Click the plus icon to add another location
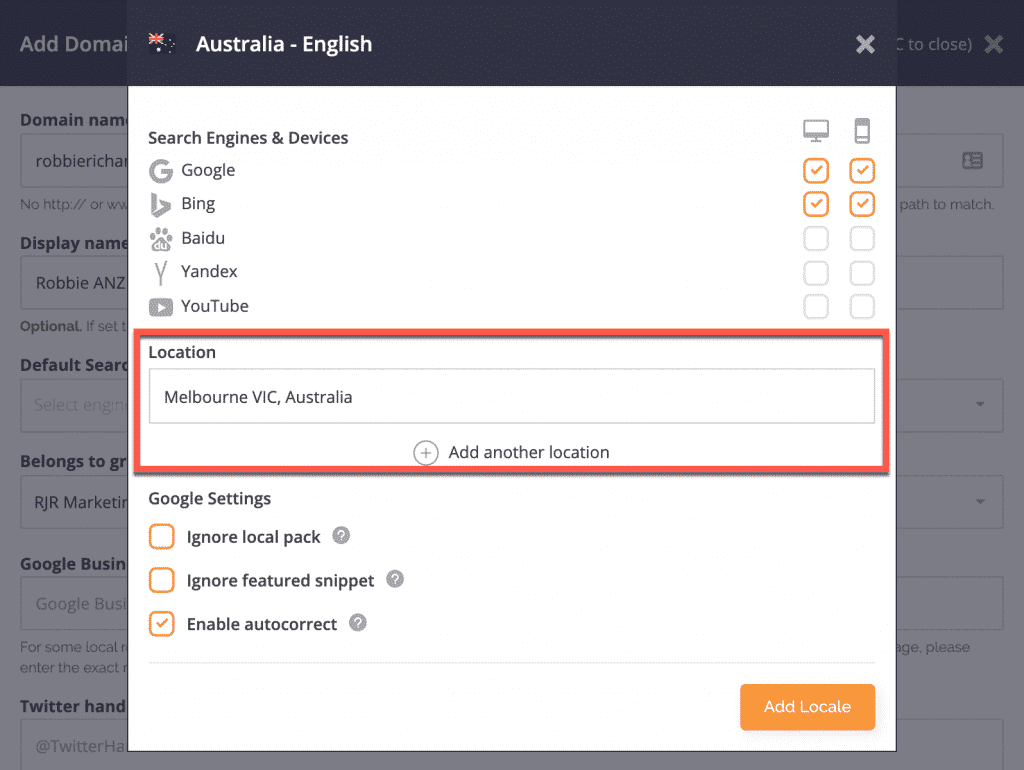The height and width of the screenshot is (770, 1024). tap(426, 453)
